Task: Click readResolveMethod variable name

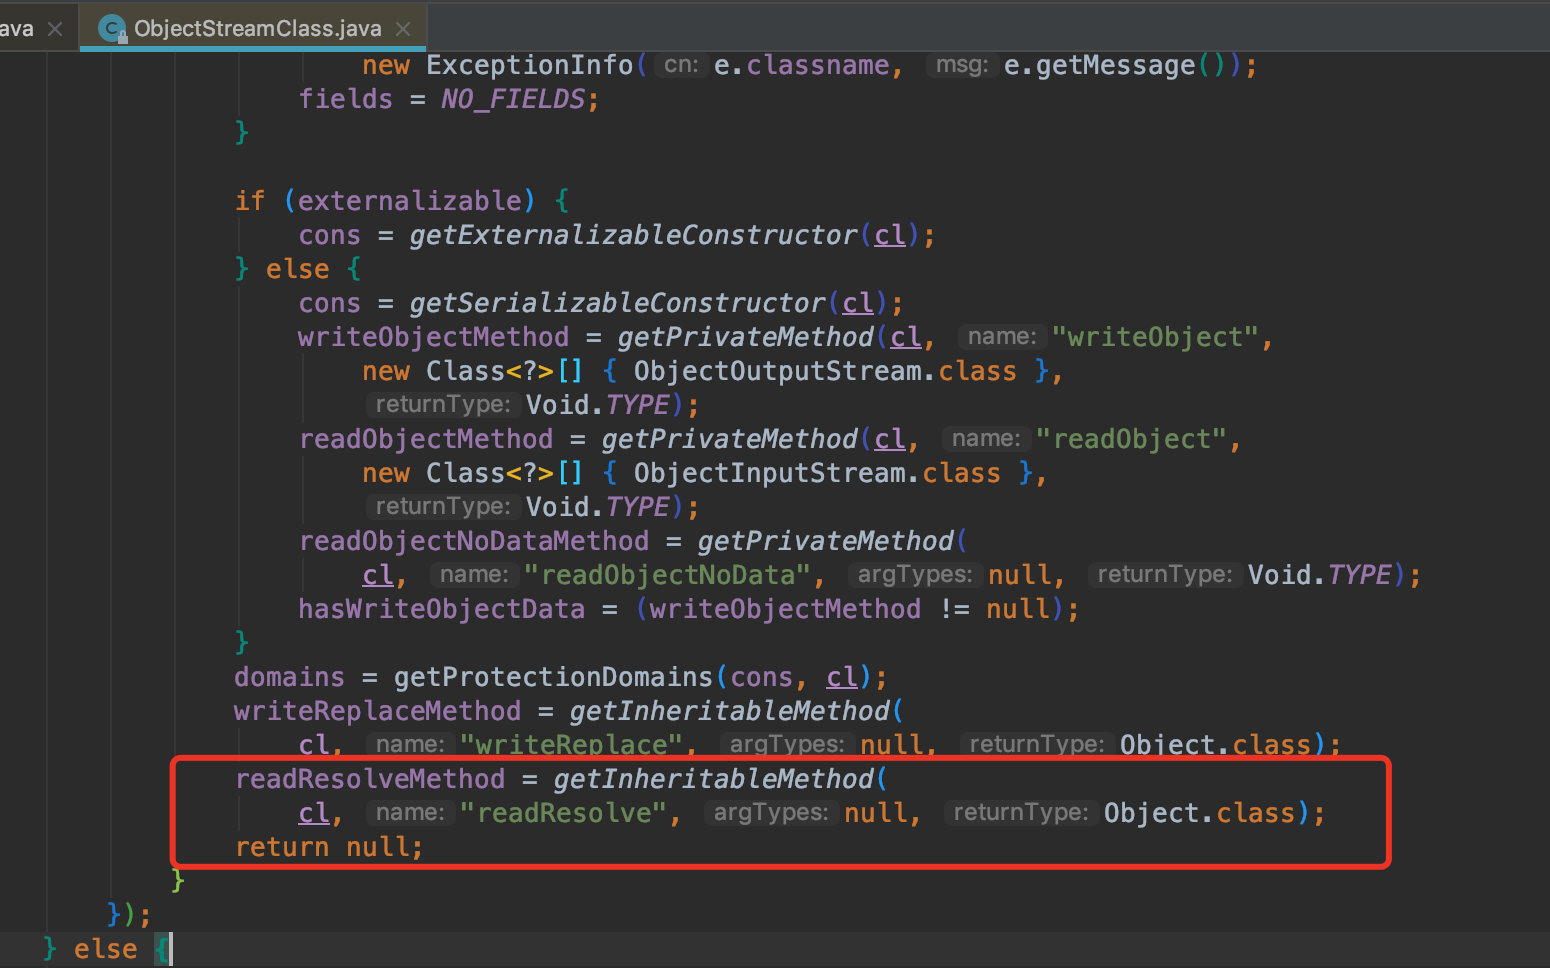Action: pyautogui.click(x=370, y=779)
